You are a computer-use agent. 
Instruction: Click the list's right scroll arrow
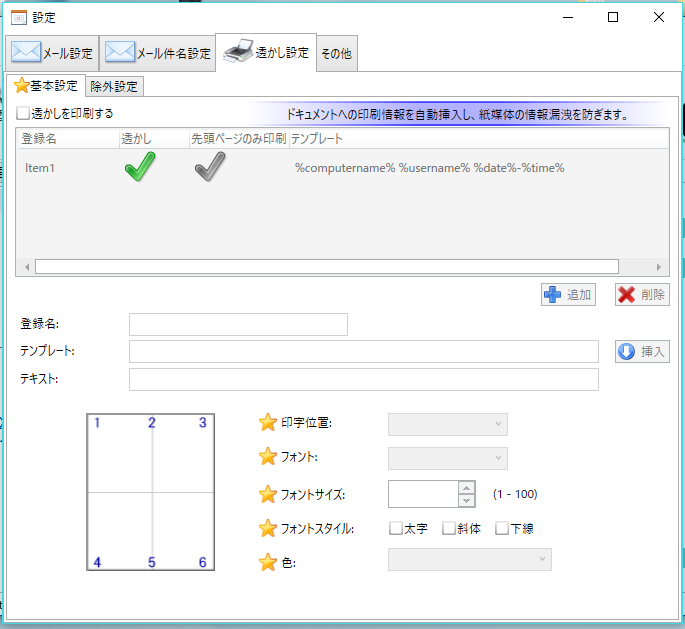pos(659,267)
